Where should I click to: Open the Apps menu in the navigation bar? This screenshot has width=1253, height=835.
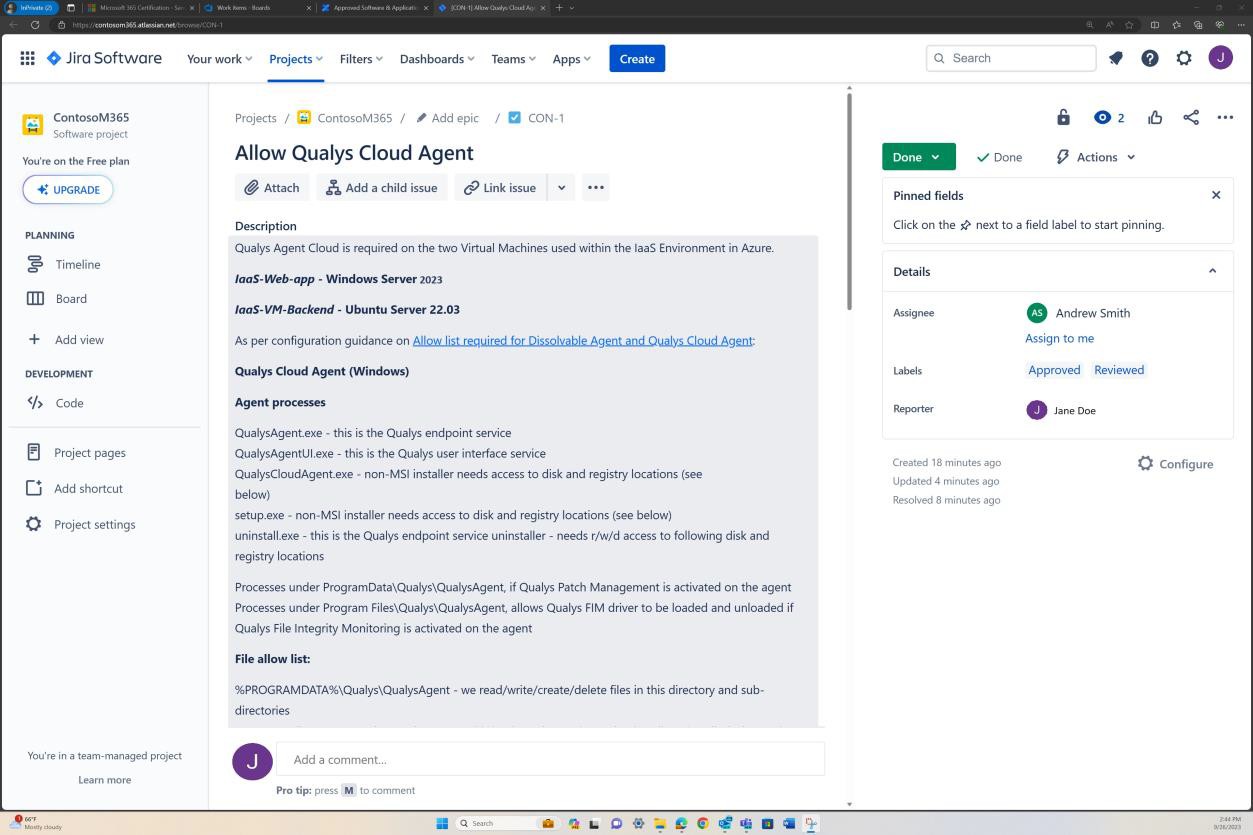pyautogui.click(x=570, y=58)
